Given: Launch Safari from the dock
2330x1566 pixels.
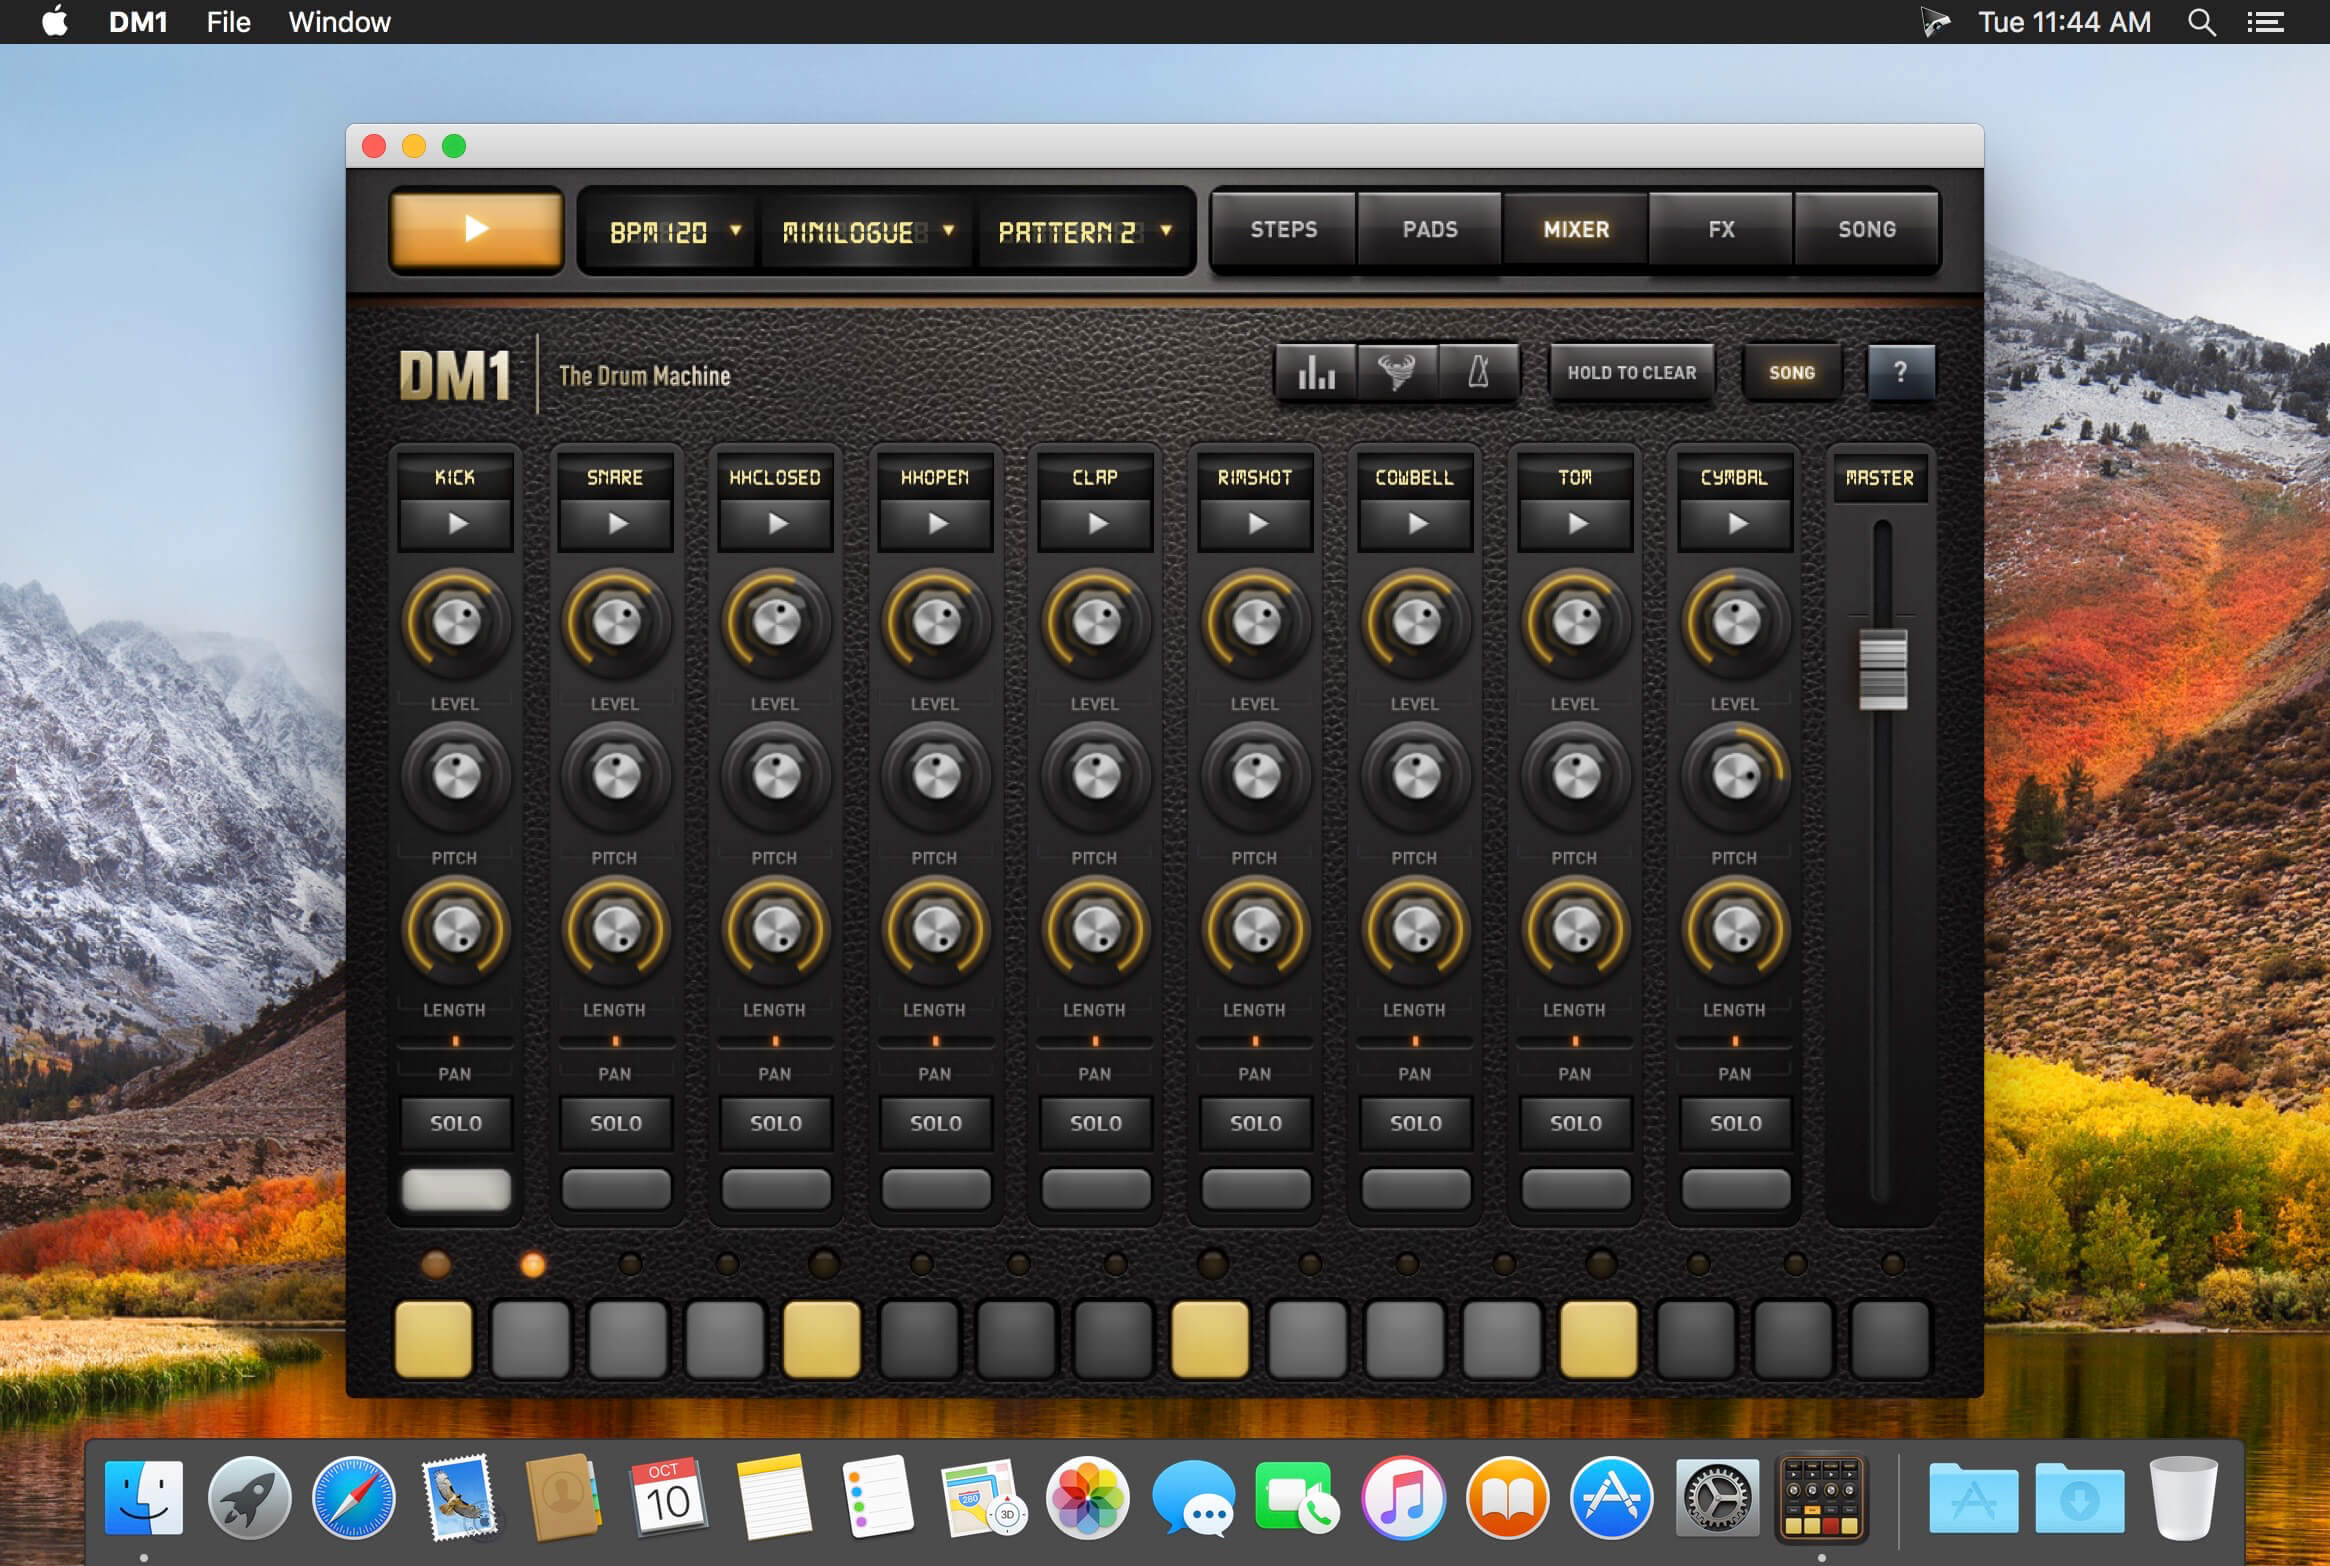Looking at the screenshot, I should click(x=353, y=1498).
